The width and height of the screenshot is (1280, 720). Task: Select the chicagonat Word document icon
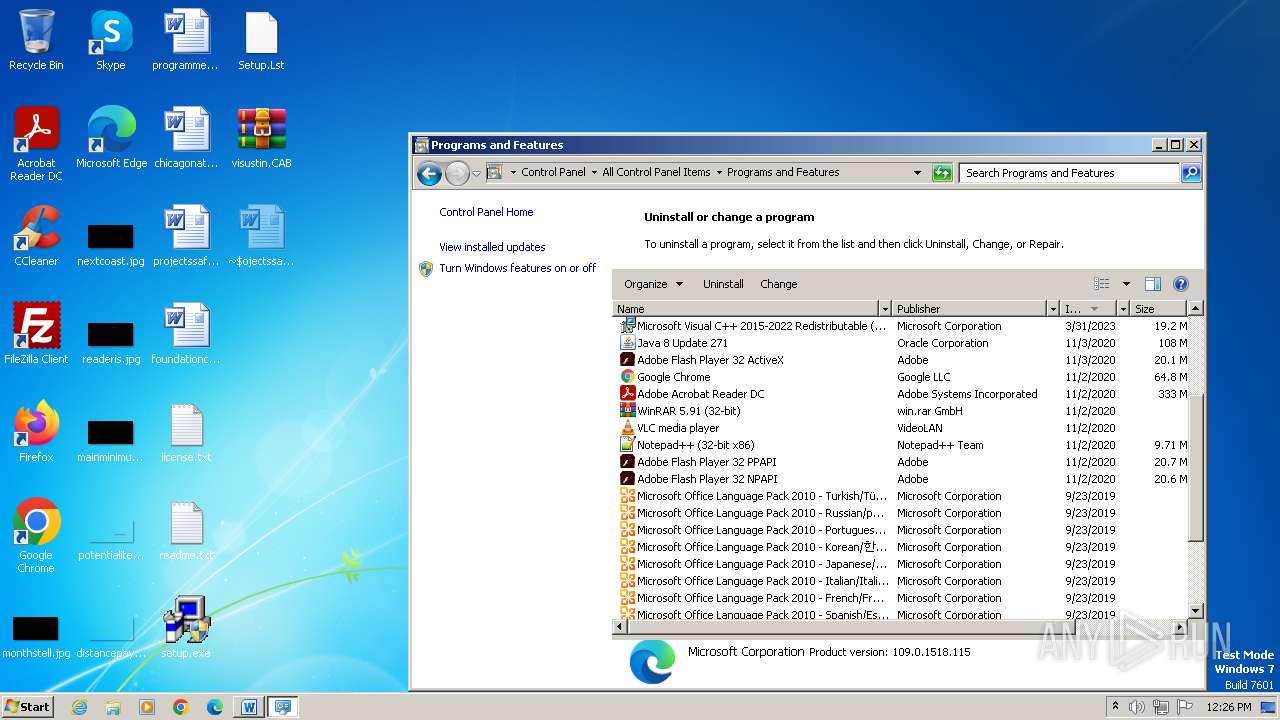(186, 138)
